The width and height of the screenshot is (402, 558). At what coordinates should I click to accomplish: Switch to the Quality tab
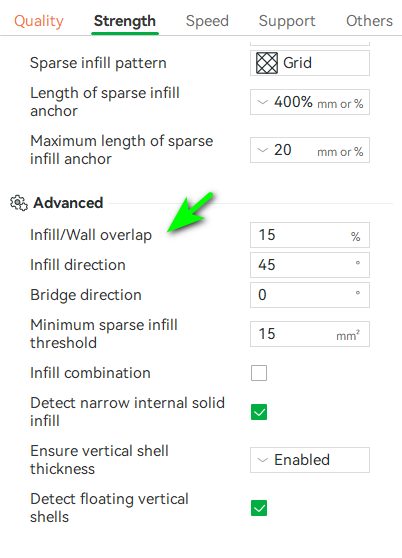(x=39, y=21)
